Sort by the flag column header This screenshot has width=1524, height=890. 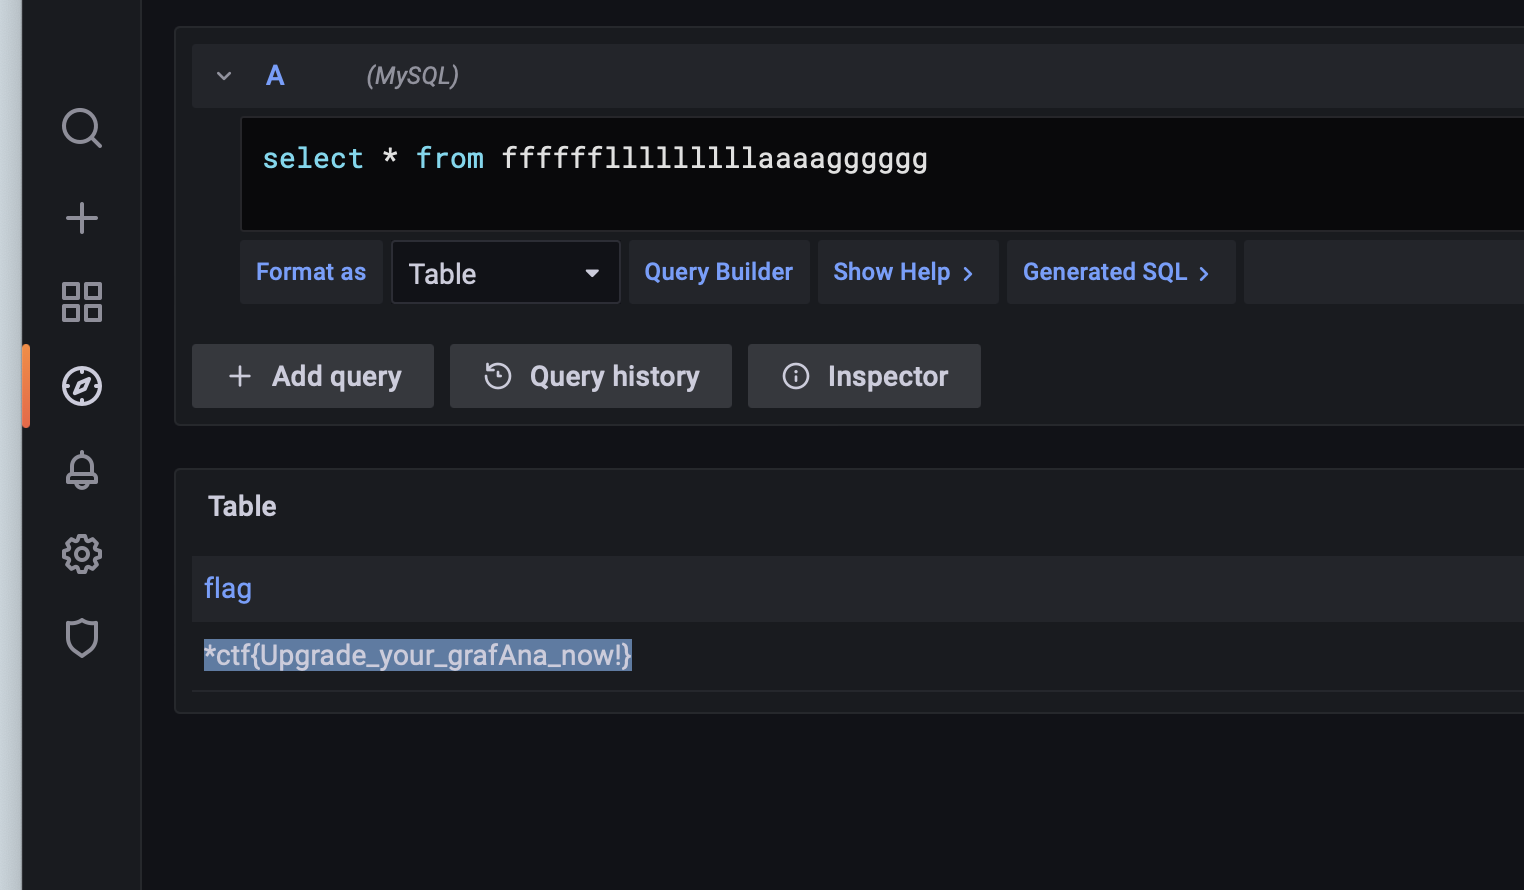(x=228, y=588)
